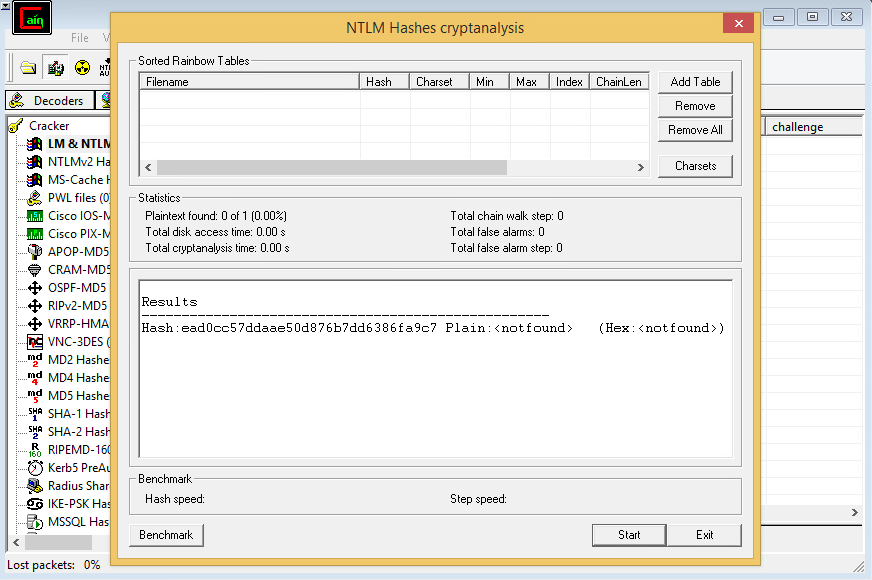Screen dimensions: 872x580
Task: Click the PWL files icon
Action: (34, 197)
